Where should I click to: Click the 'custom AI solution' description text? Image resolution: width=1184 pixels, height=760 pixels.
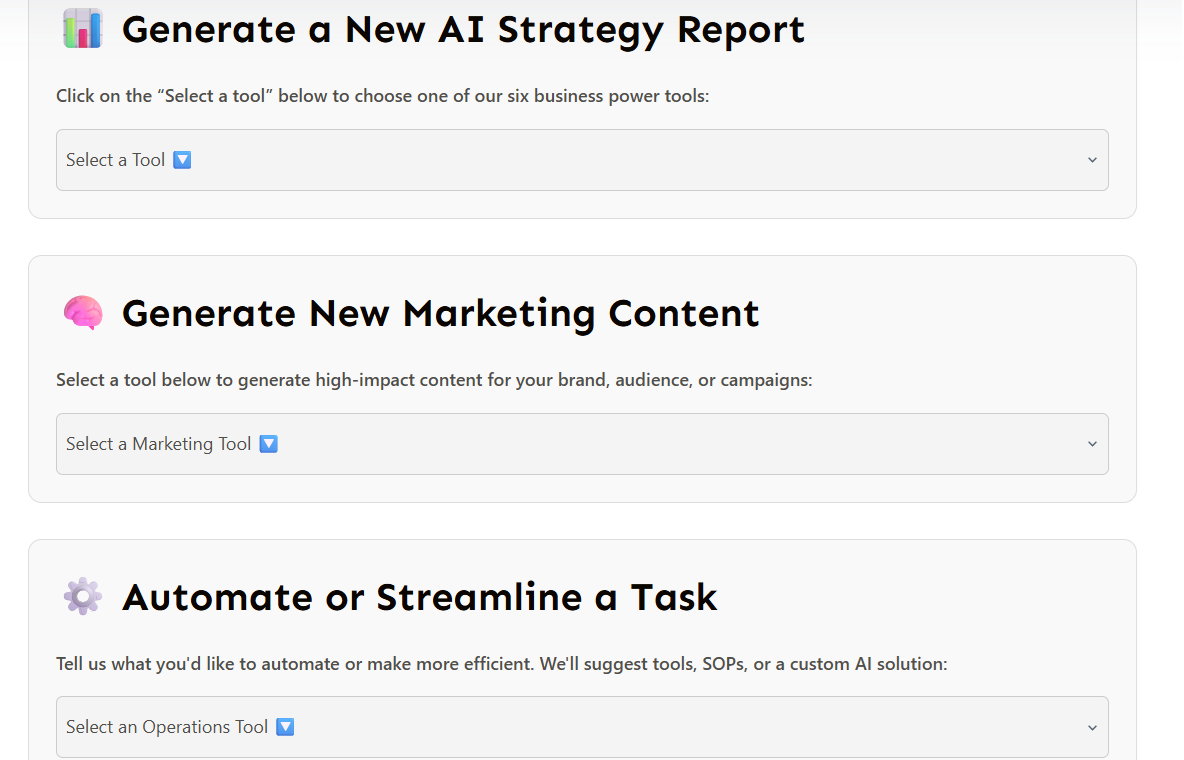point(868,664)
